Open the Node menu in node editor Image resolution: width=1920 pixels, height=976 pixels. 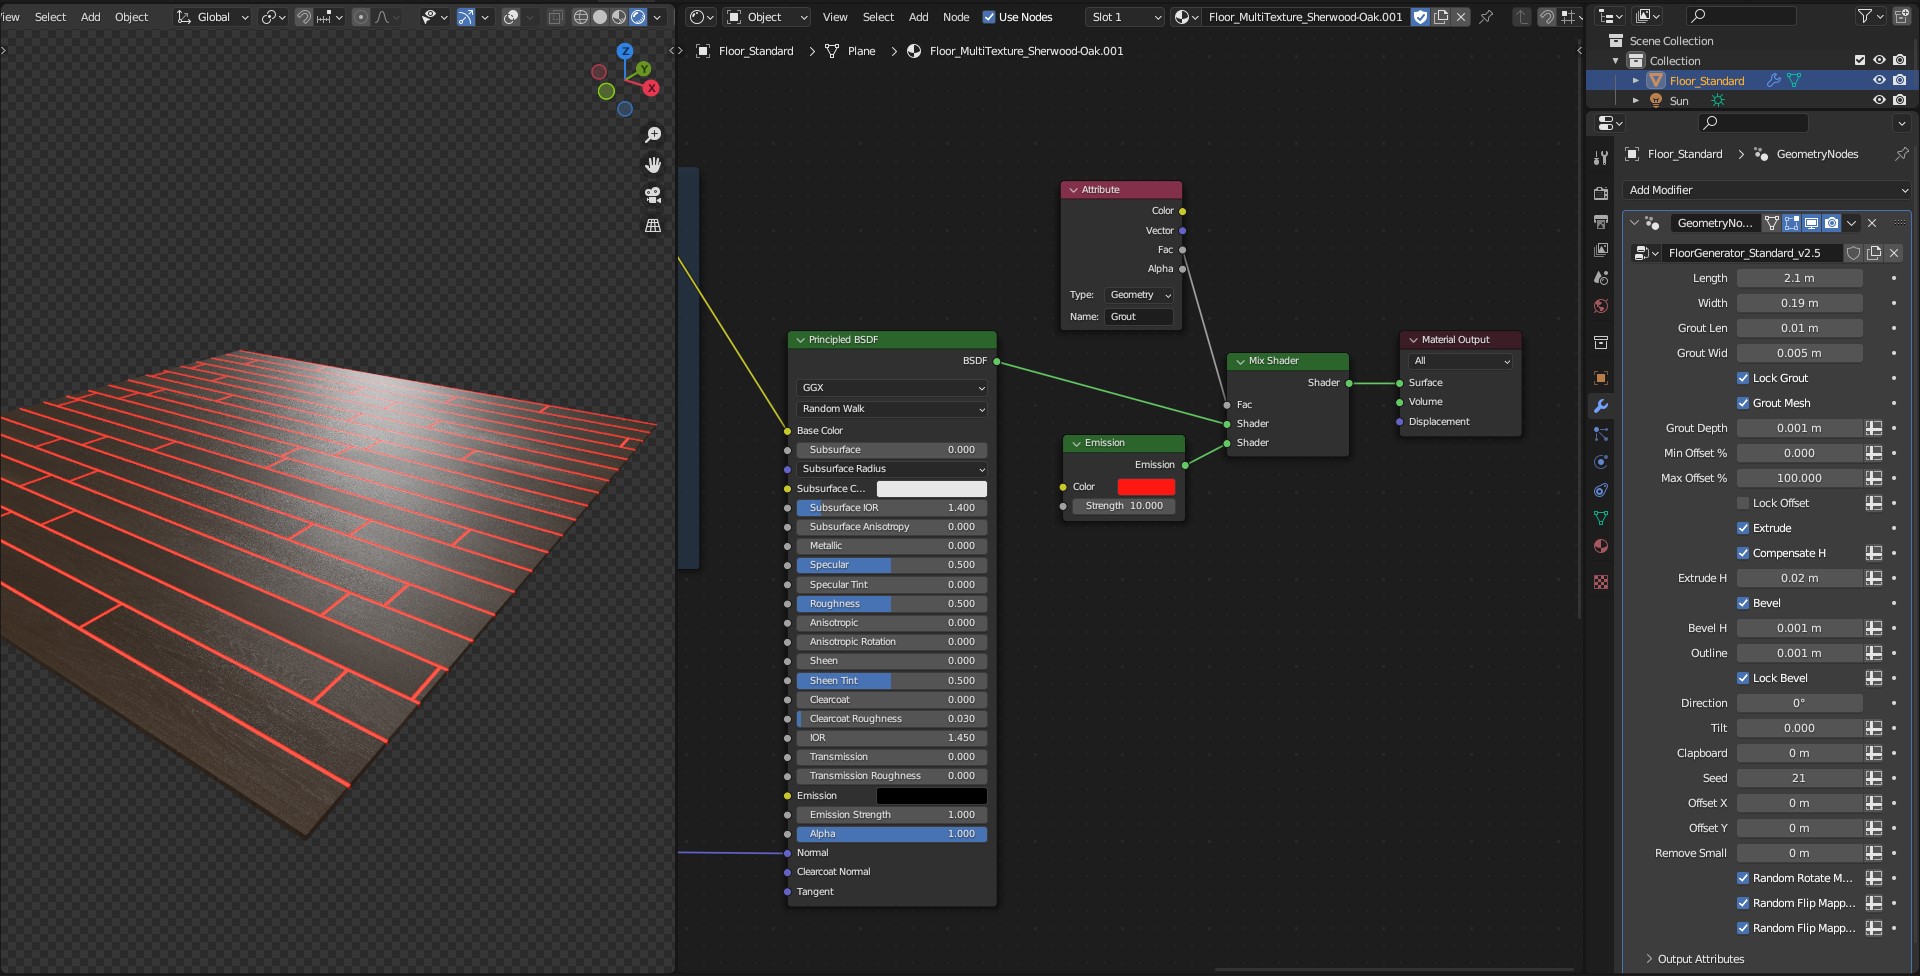[x=955, y=17]
